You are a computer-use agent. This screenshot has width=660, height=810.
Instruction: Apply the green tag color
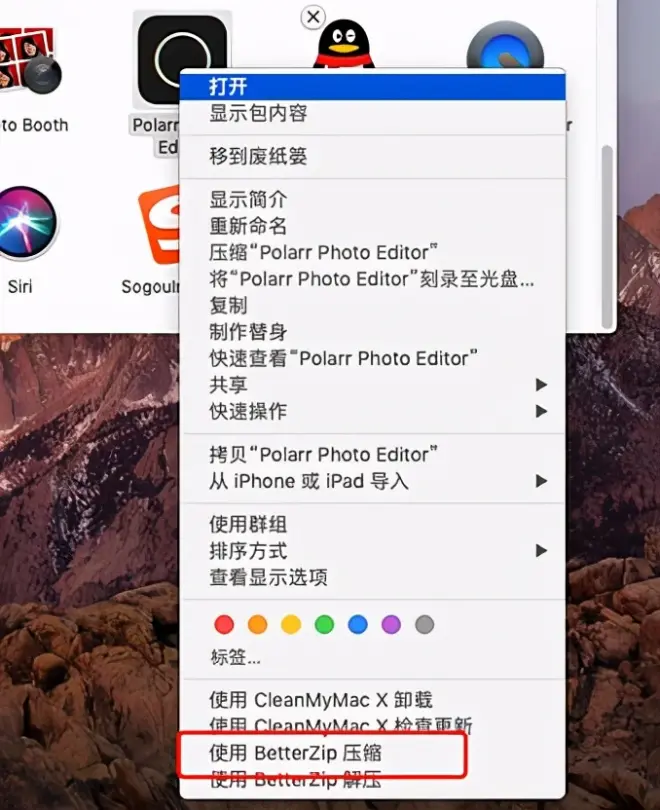pos(324,625)
